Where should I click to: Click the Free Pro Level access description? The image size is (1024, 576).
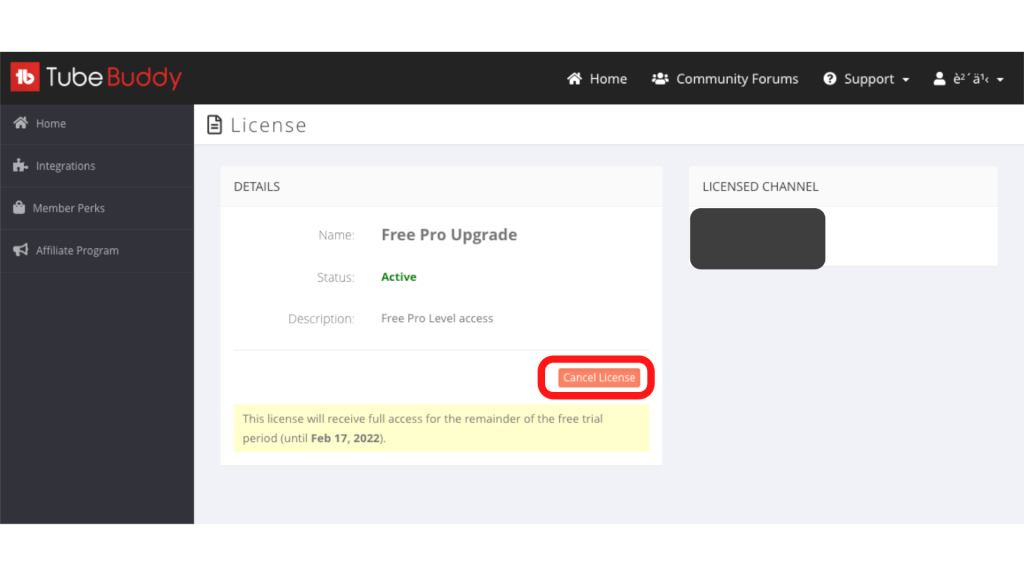[x=437, y=318]
